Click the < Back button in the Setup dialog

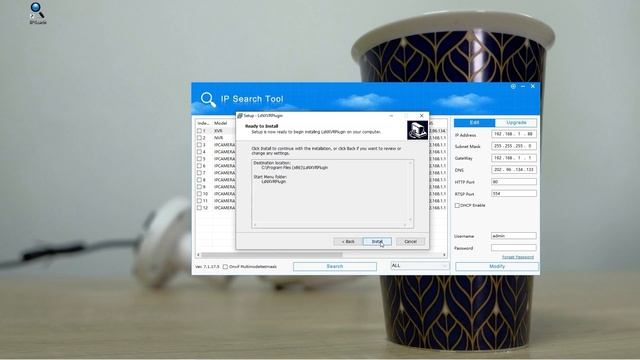pyautogui.click(x=348, y=242)
